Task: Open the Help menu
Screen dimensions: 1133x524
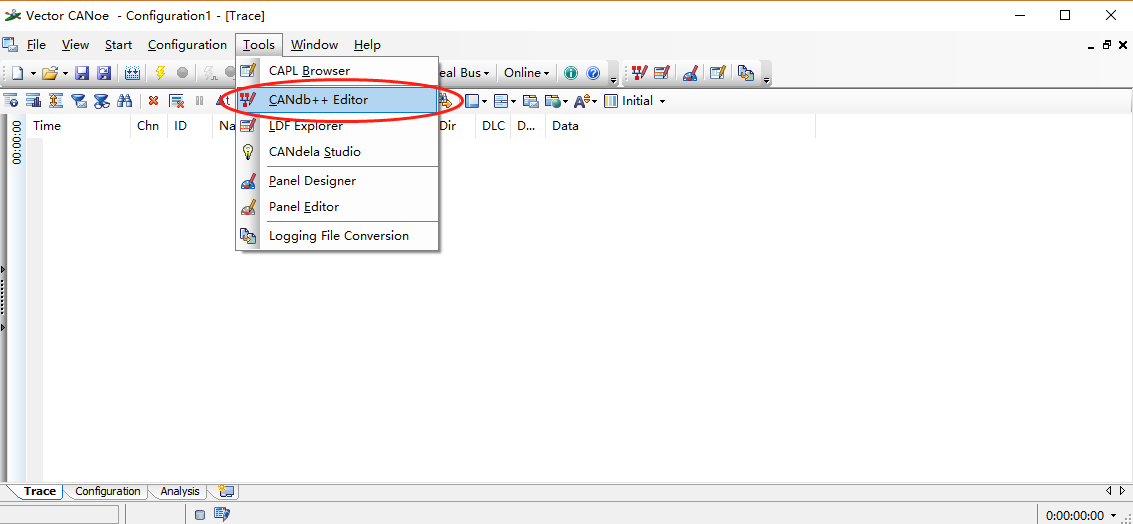Action: (367, 45)
